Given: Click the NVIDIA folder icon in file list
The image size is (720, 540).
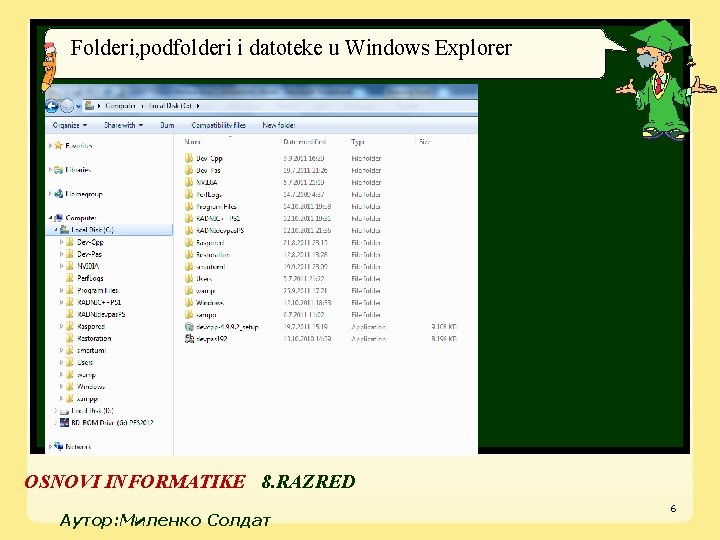Looking at the screenshot, I should click(x=189, y=182).
